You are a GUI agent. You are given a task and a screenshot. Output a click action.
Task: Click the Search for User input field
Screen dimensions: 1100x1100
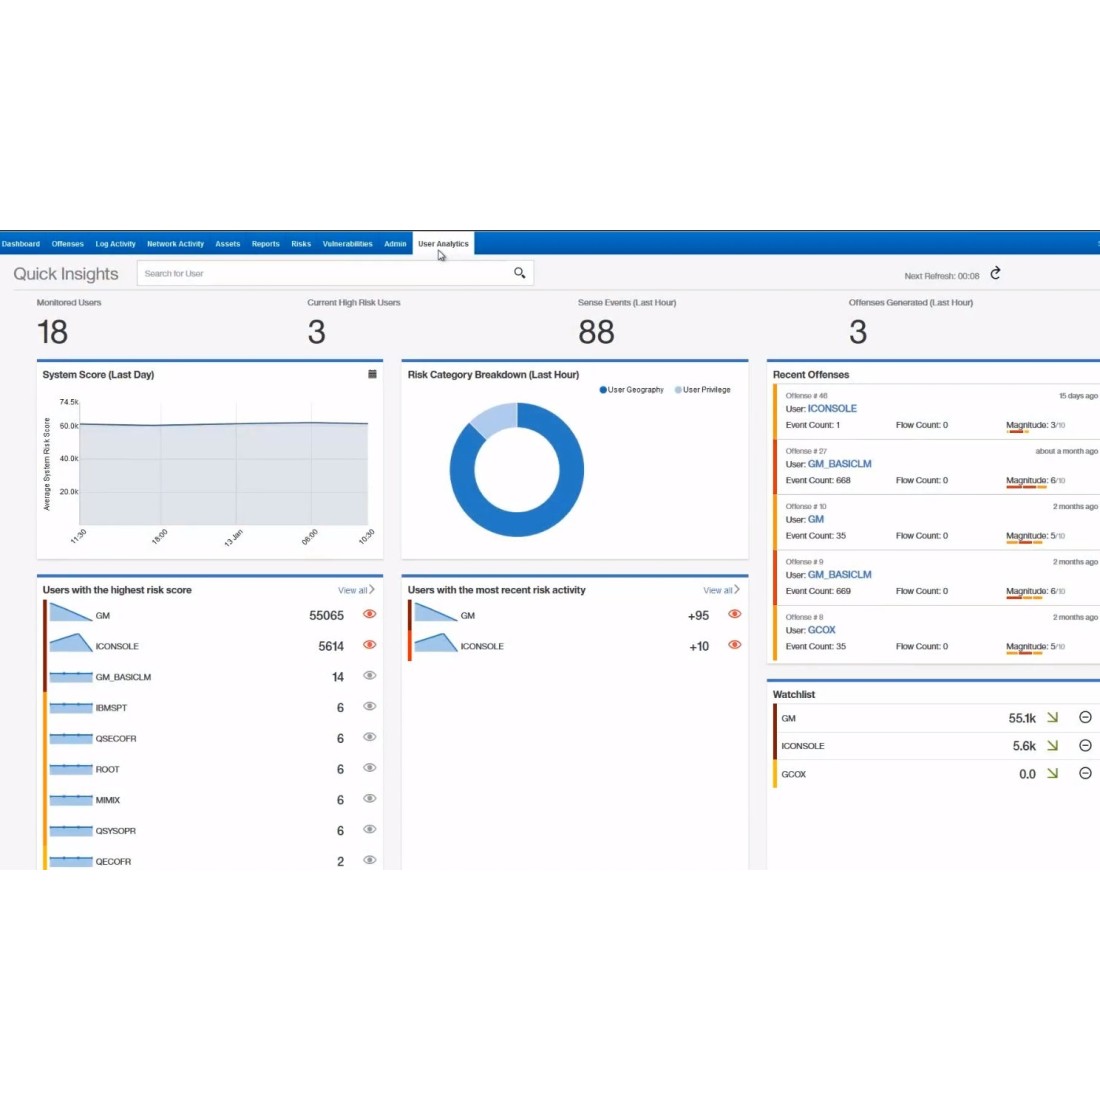tap(325, 273)
